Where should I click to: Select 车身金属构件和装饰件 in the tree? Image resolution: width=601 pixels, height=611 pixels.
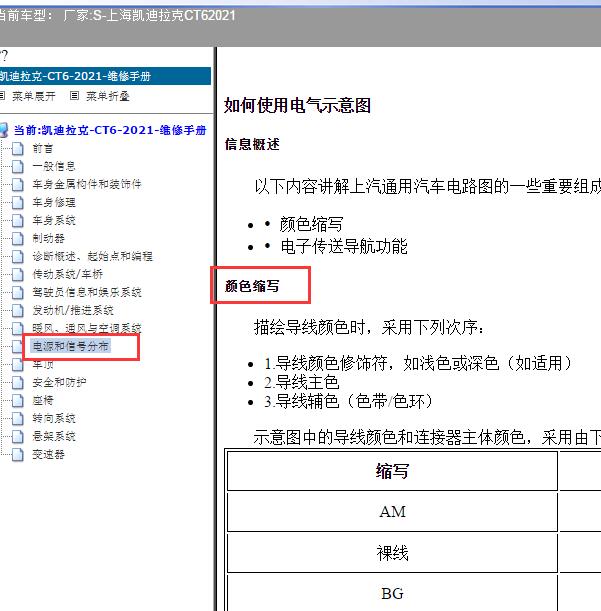coord(87,184)
